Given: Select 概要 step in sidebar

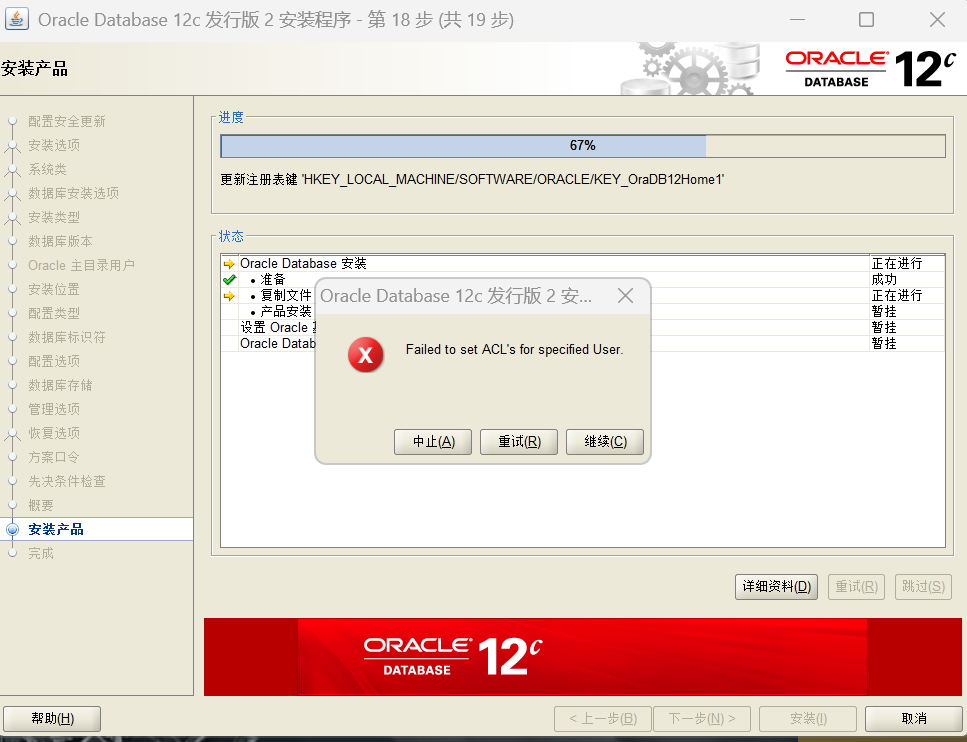Looking at the screenshot, I should tap(41, 506).
